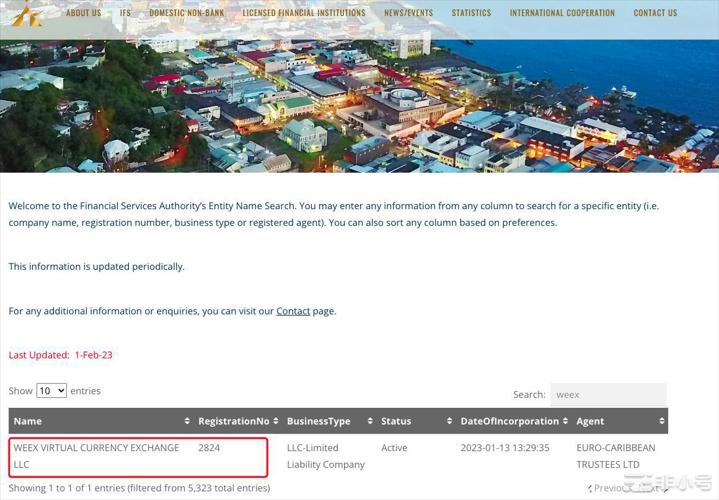719x500 pixels.
Task: Sort by RegistrationNo column arrows
Action: 276,421
